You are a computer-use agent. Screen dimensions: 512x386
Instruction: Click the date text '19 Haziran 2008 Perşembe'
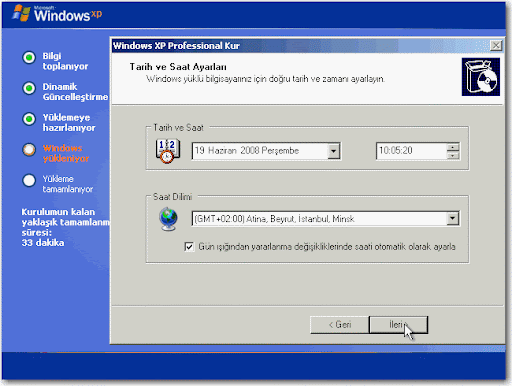[247, 151]
